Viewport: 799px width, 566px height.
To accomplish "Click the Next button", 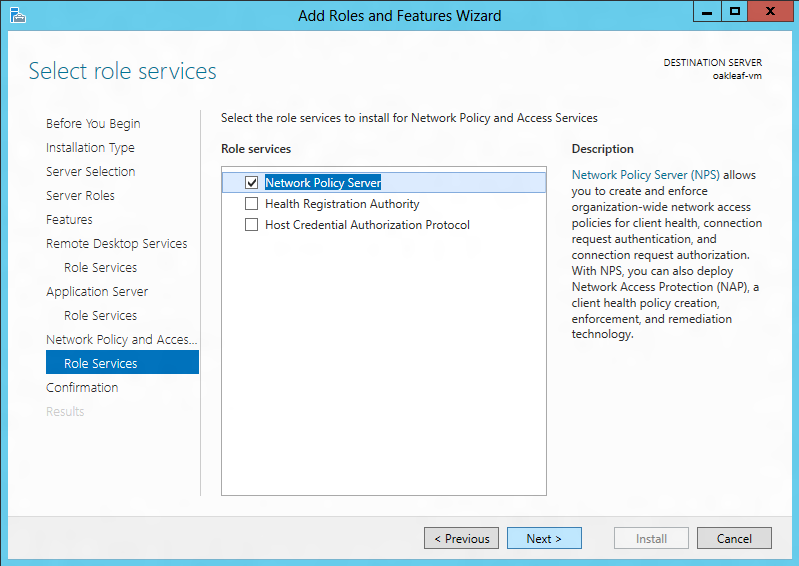I will (544, 538).
